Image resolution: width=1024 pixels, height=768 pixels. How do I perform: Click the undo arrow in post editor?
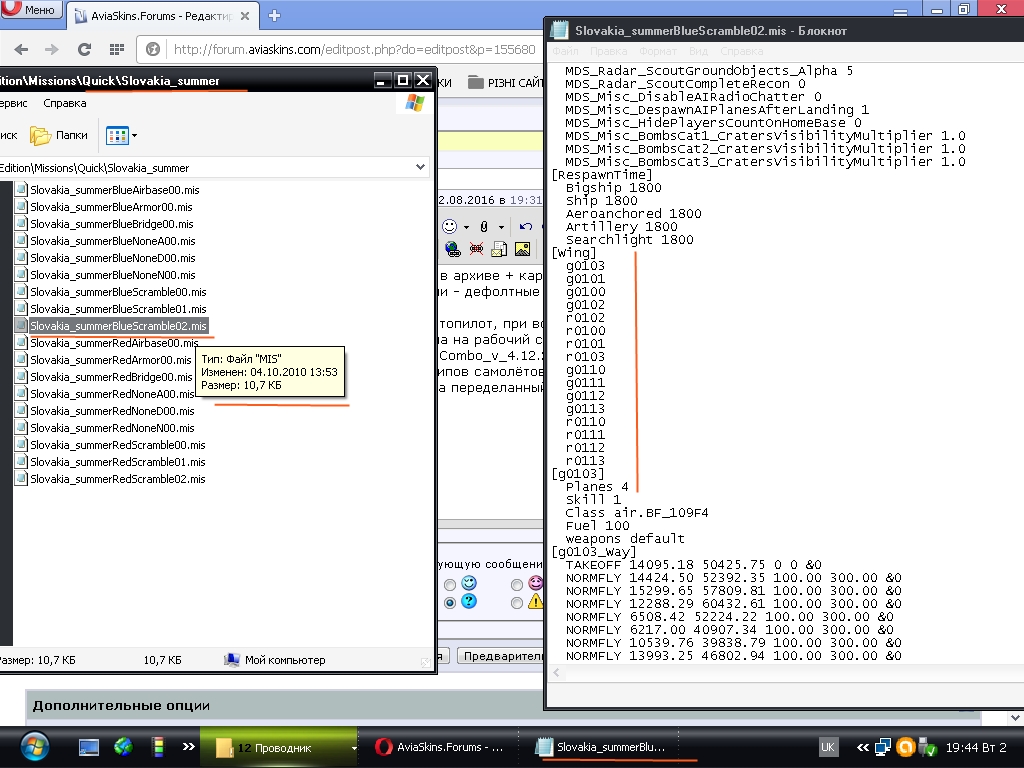(x=526, y=226)
